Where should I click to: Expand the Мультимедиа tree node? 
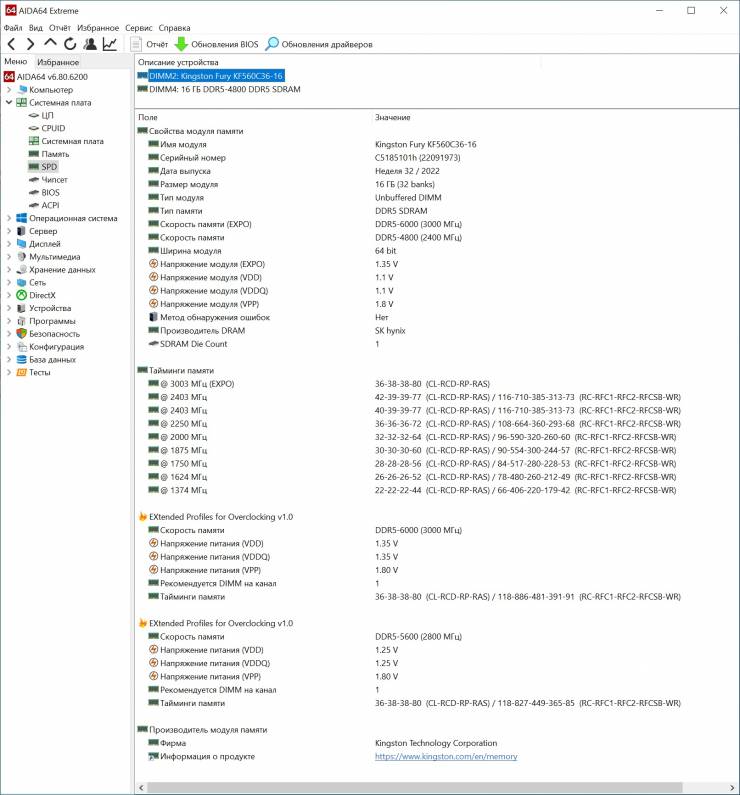(x=9, y=257)
